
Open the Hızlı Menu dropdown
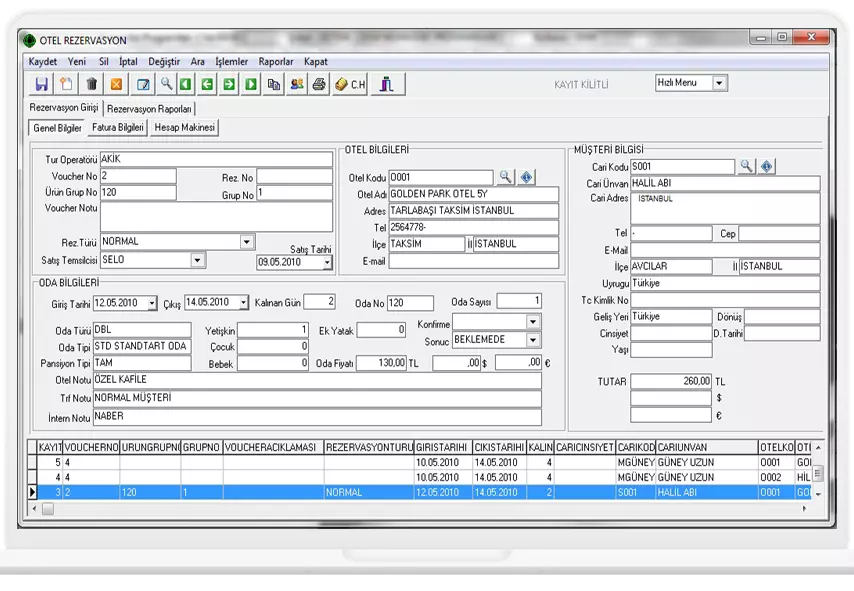[719, 83]
